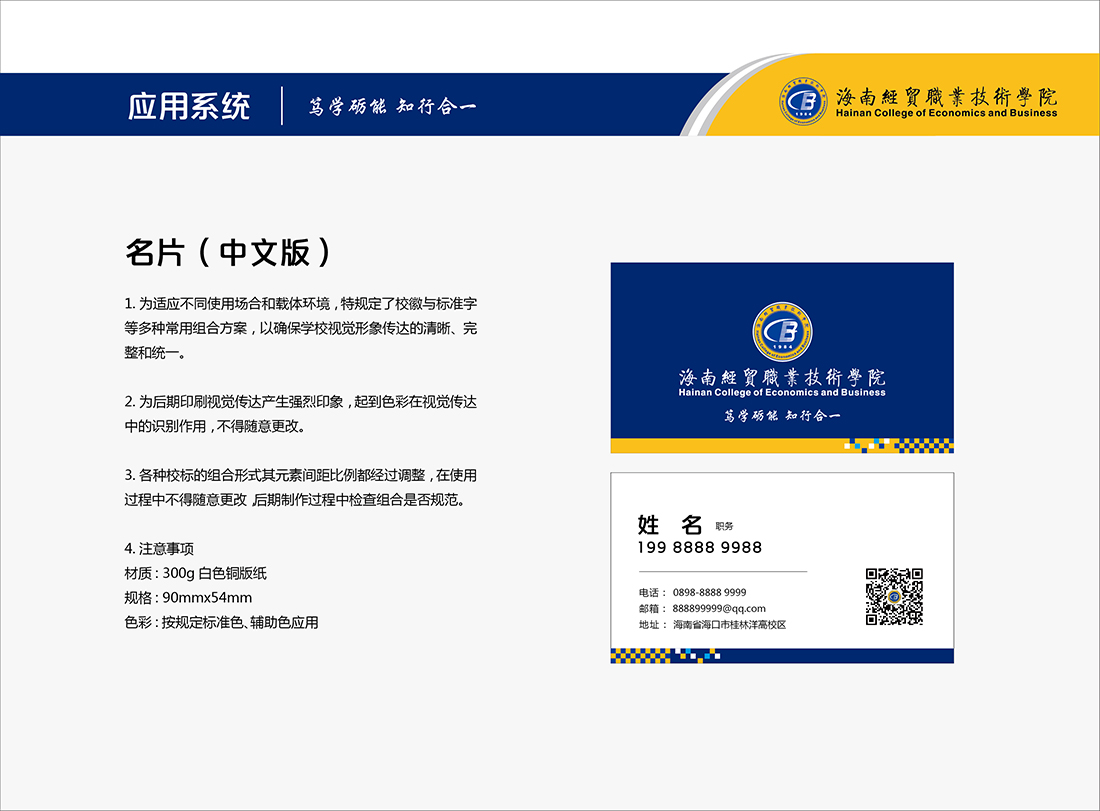Click the checkered pattern on the blue card

click(x=898, y=445)
